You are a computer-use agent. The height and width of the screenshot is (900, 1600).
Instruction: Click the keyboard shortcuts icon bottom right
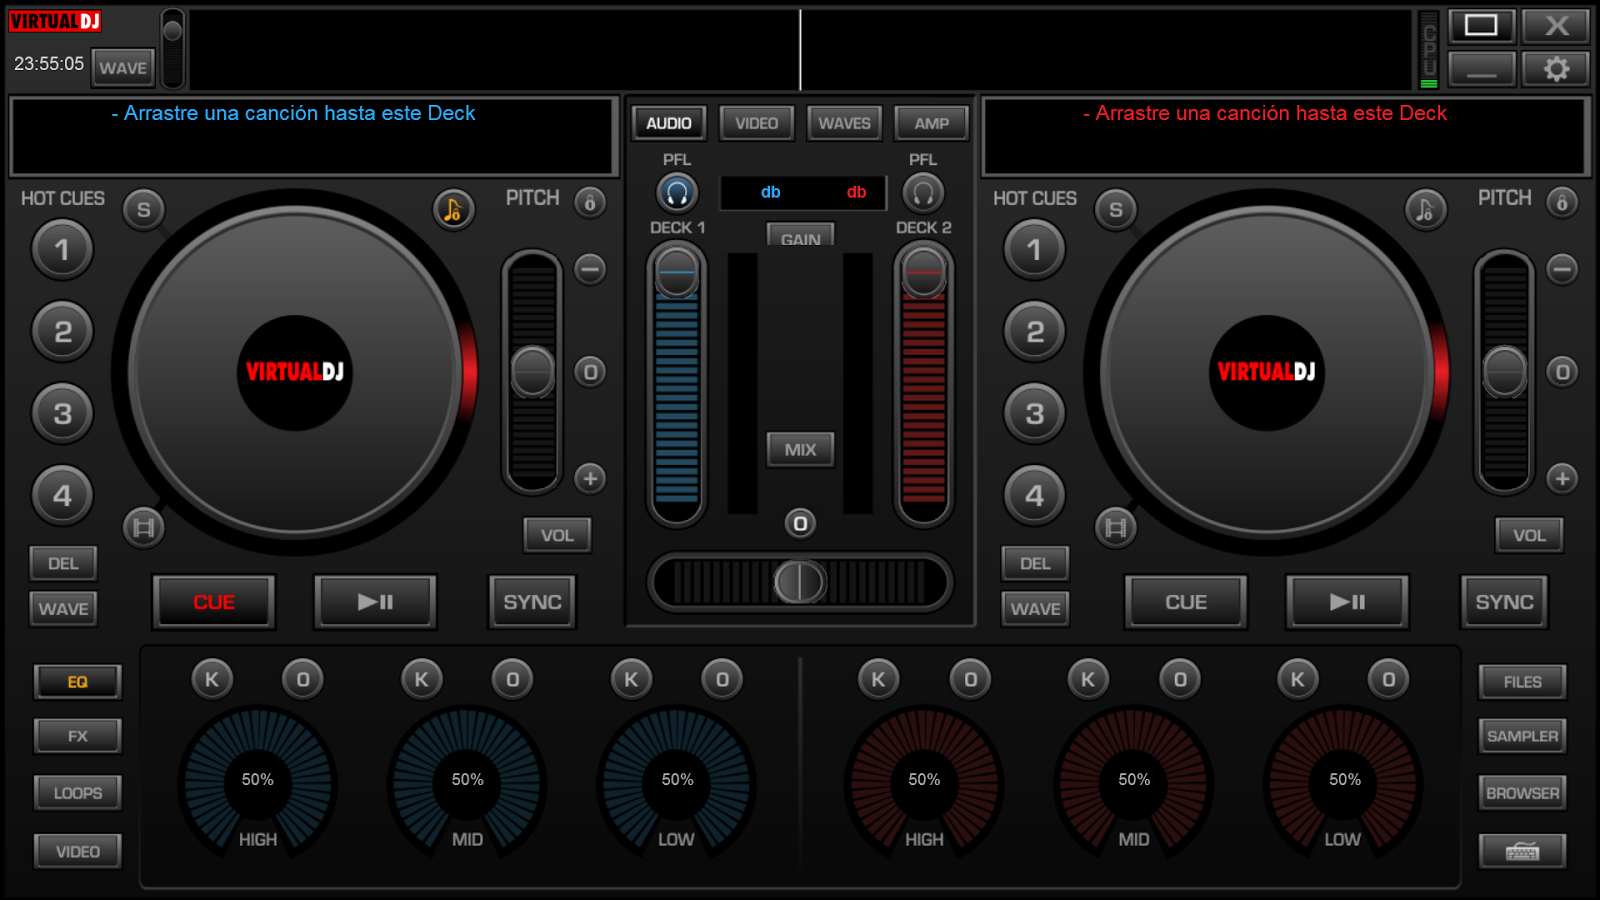(x=1522, y=851)
